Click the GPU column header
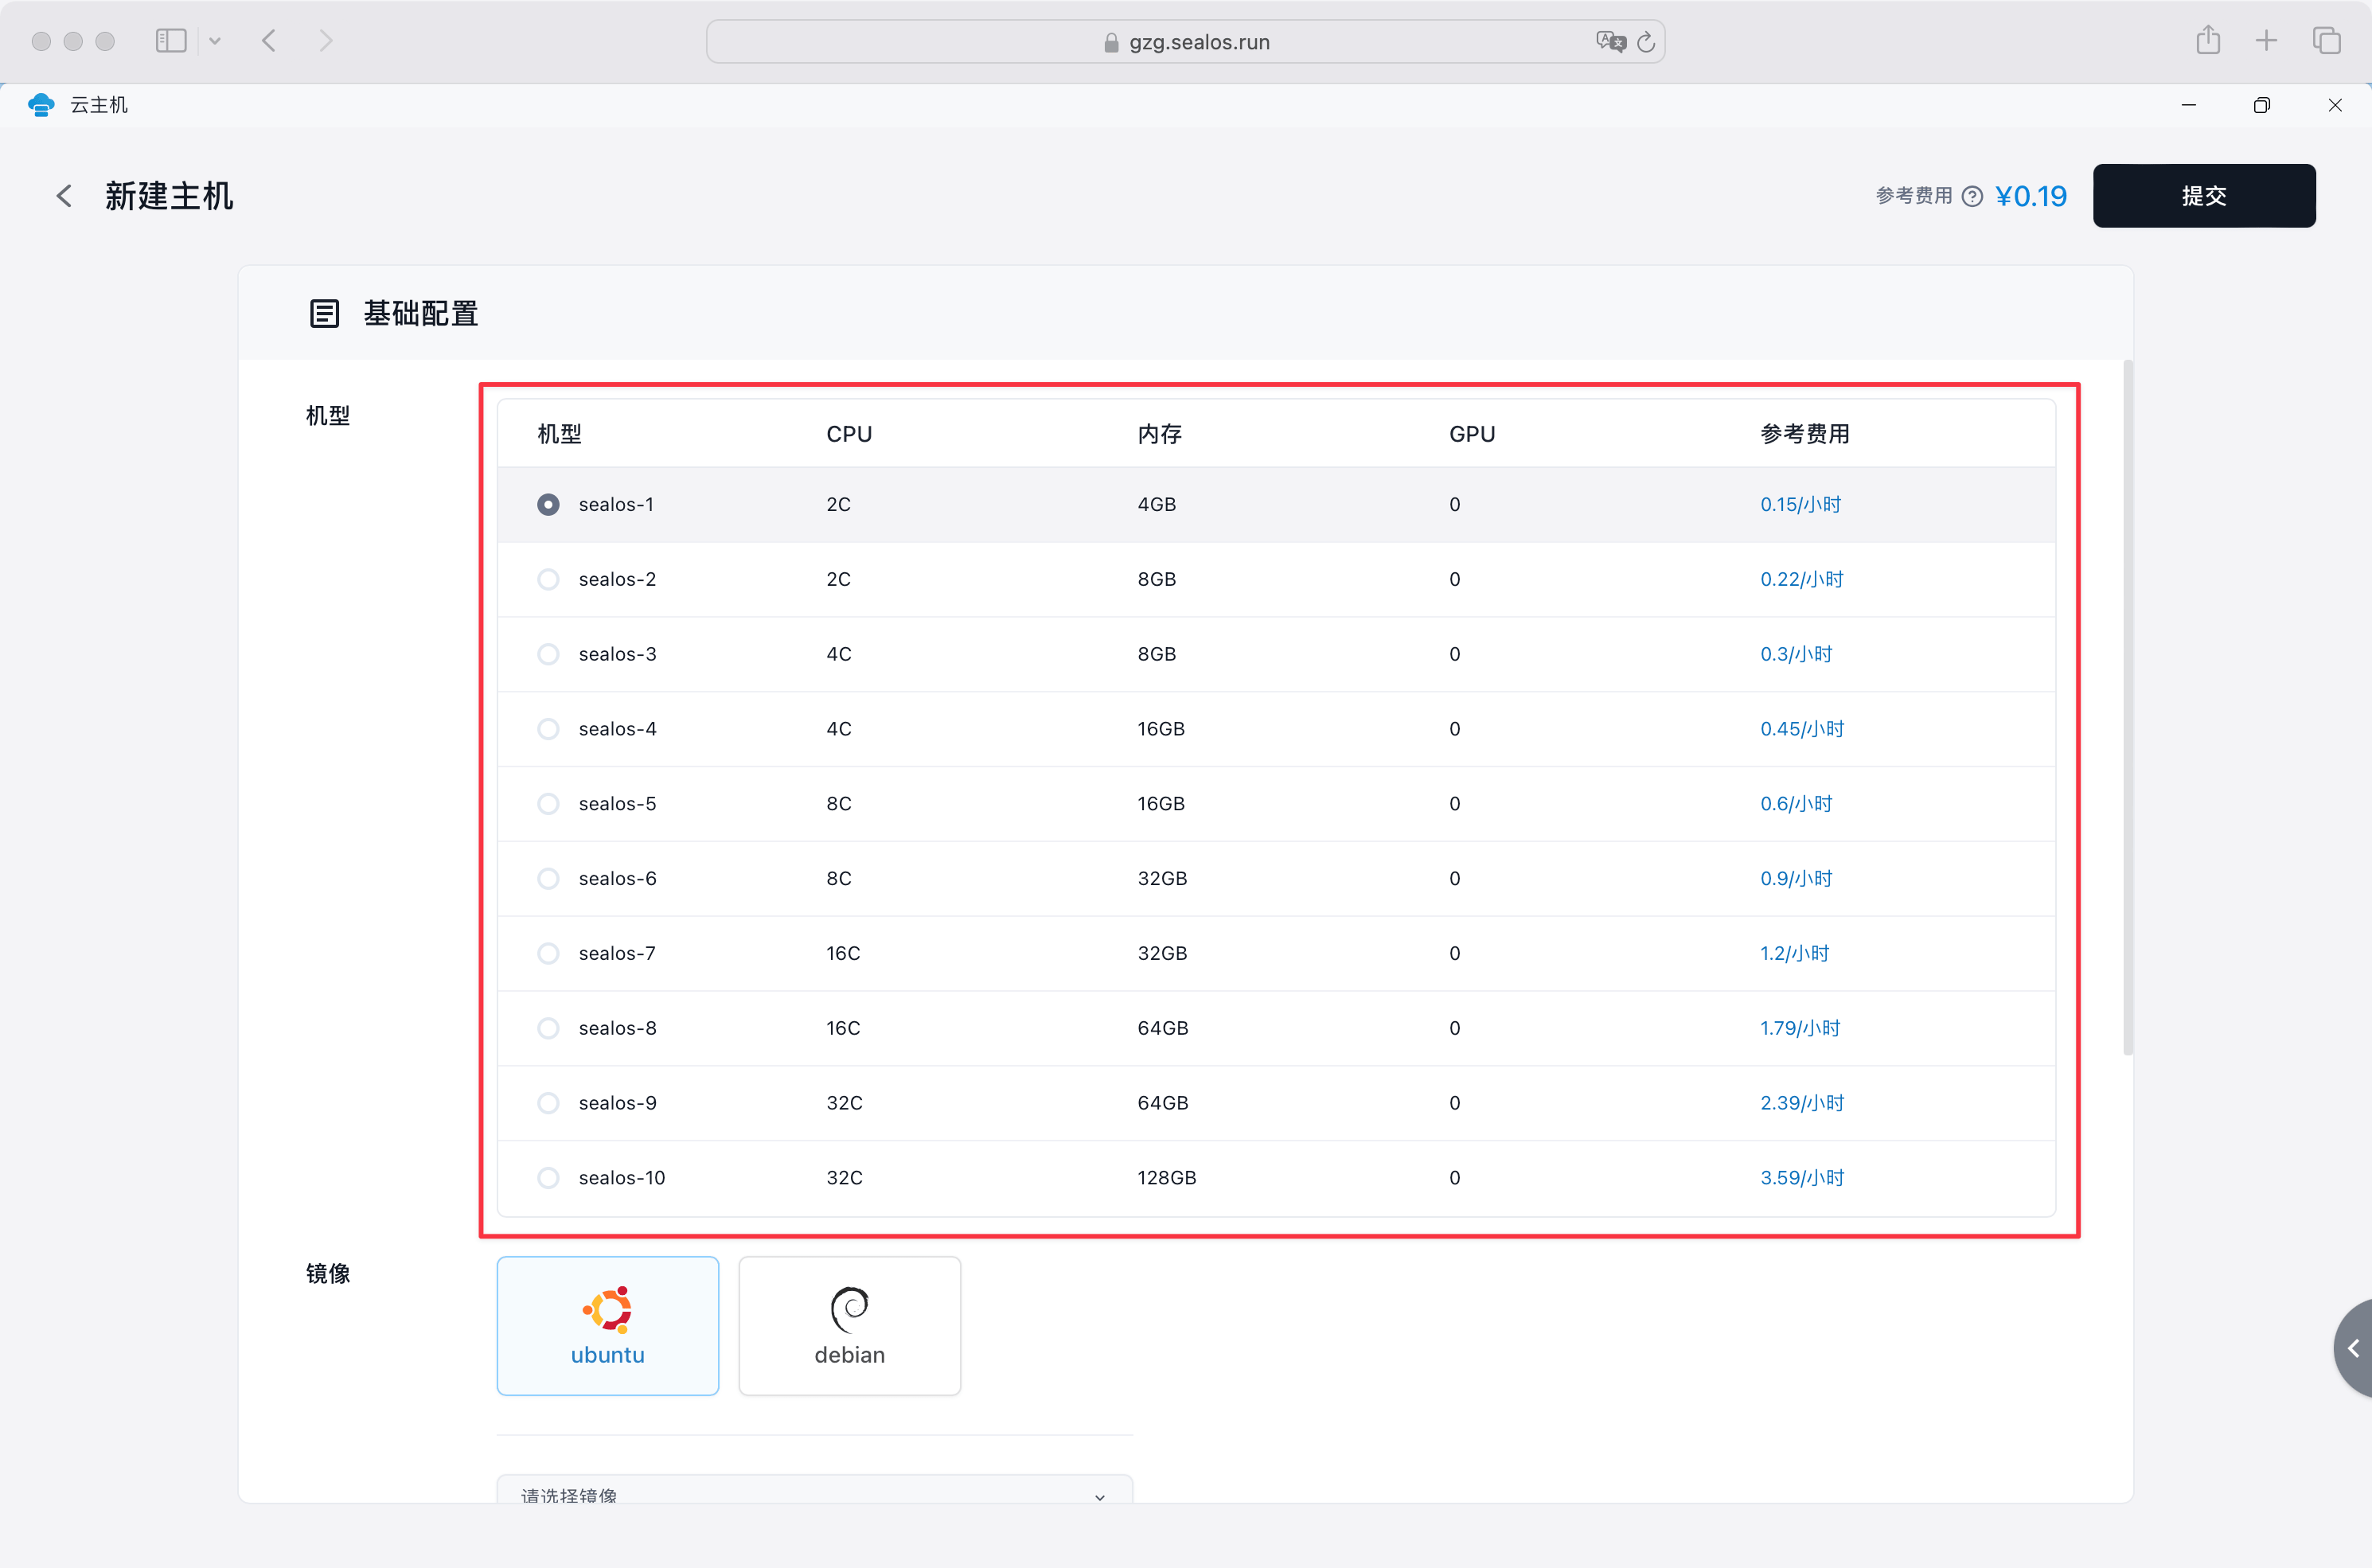 1472,434
